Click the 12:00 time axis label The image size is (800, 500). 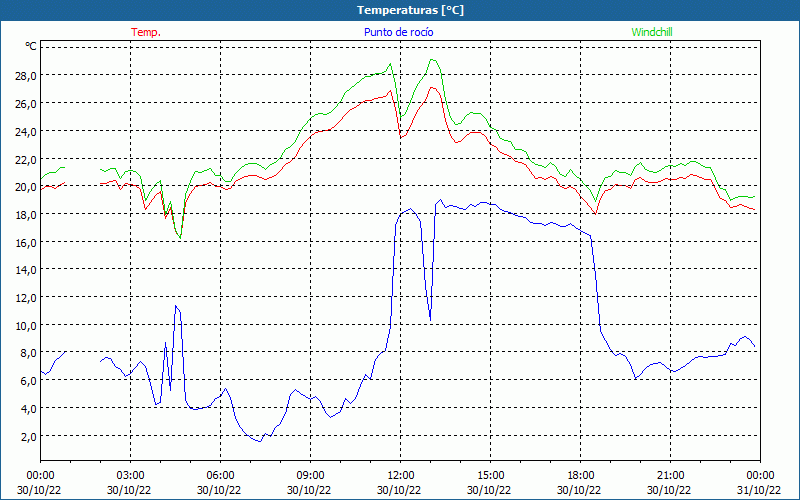tap(400, 475)
